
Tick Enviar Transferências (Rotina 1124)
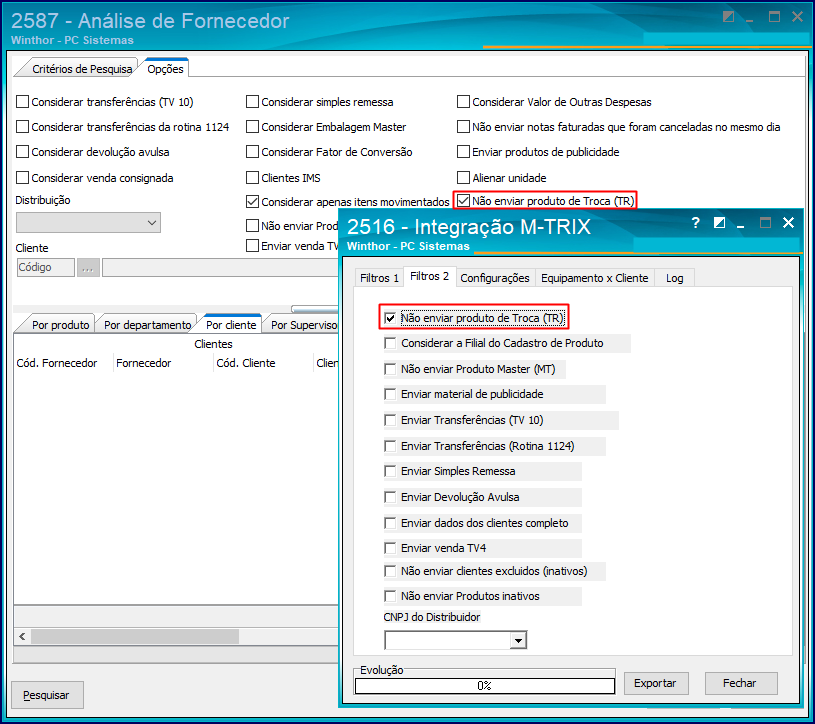pyautogui.click(x=390, y=446)
